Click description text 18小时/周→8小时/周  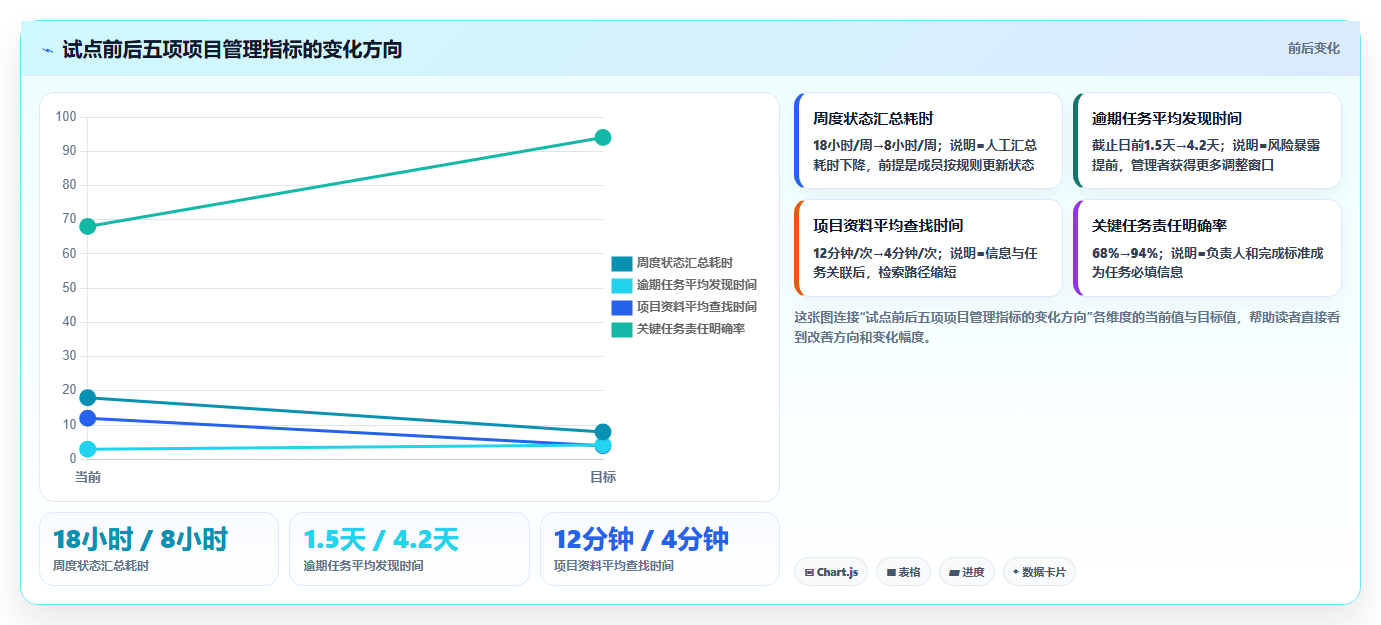pyautogui.click(x=875, y=145)
